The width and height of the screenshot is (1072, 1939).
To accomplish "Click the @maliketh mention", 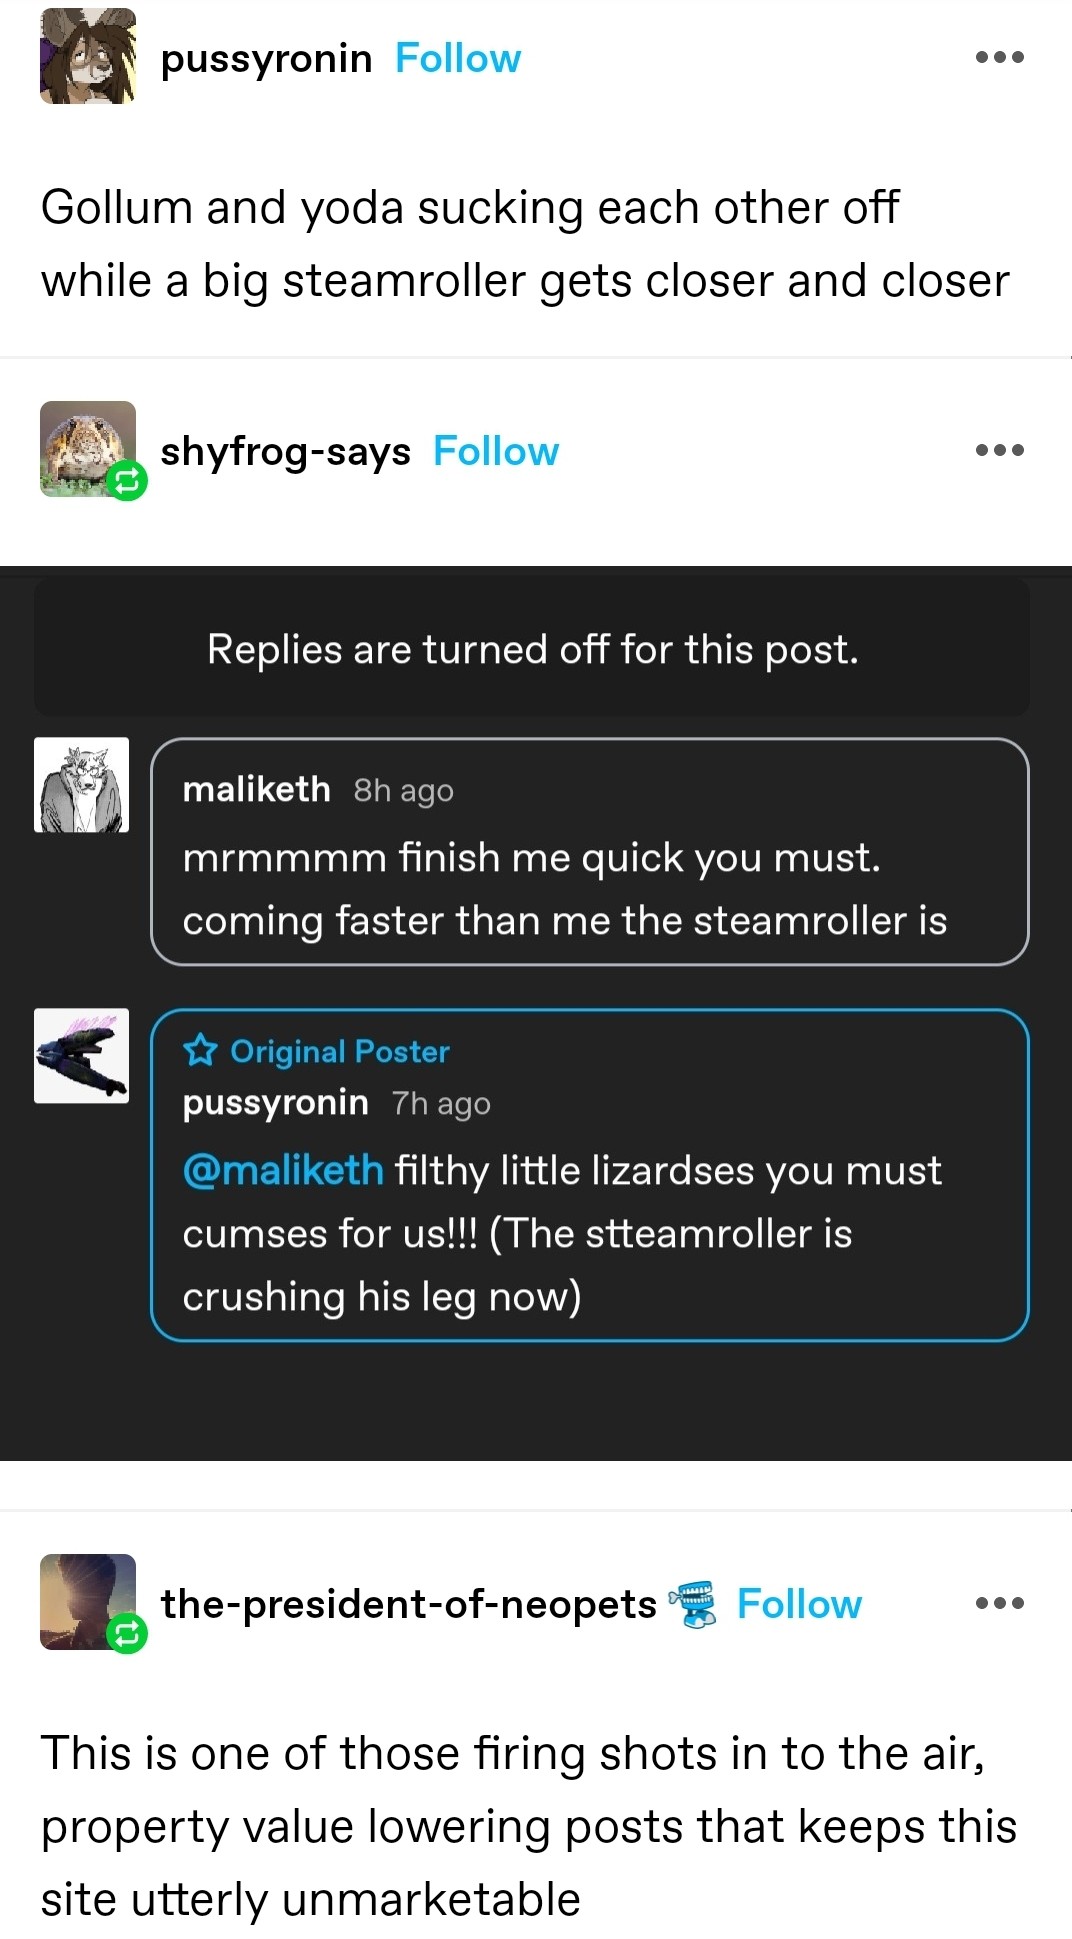I will tap(283, 1170).
